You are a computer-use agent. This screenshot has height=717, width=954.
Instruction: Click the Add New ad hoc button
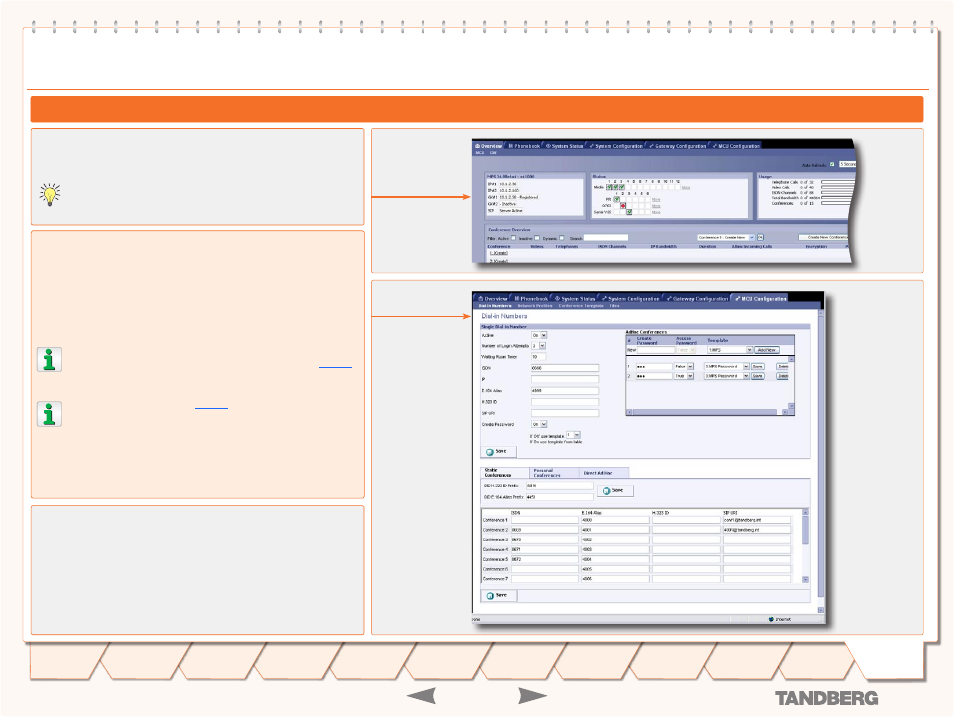click(767, 350)
